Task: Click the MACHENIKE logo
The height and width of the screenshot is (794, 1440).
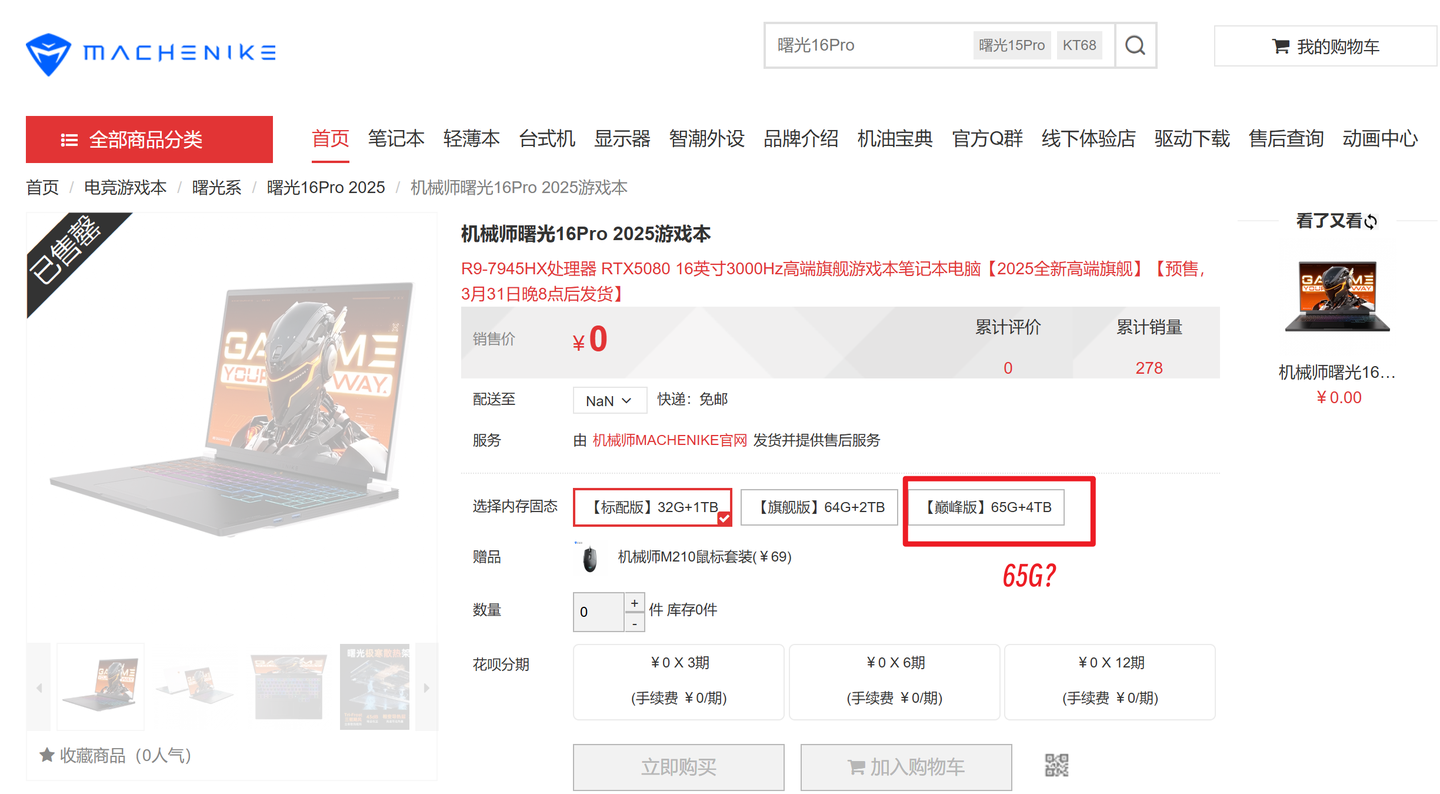Action: pos(151,53)
